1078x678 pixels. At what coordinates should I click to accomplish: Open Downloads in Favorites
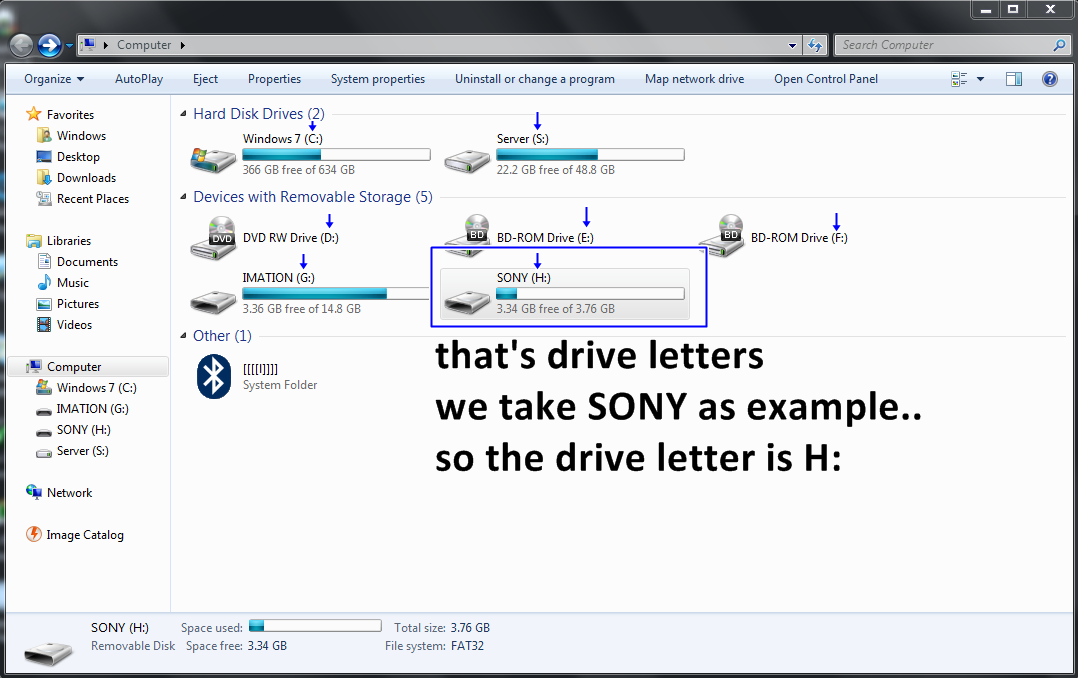86,177
